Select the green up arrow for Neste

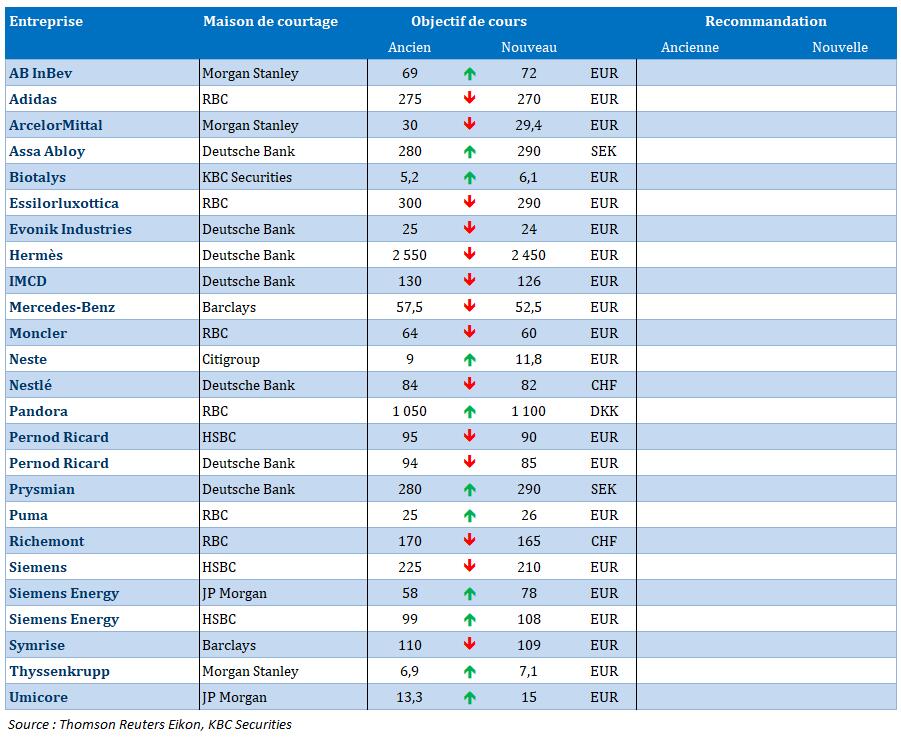469,360
